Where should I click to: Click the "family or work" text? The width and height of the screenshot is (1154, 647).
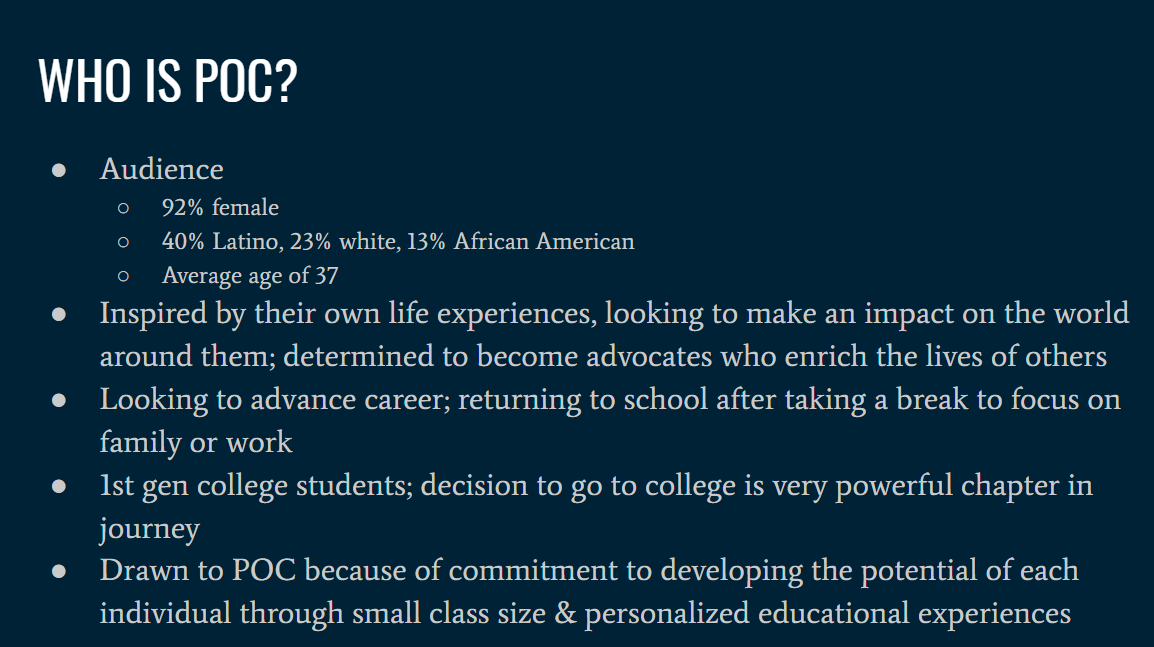[x=196, y=442]
